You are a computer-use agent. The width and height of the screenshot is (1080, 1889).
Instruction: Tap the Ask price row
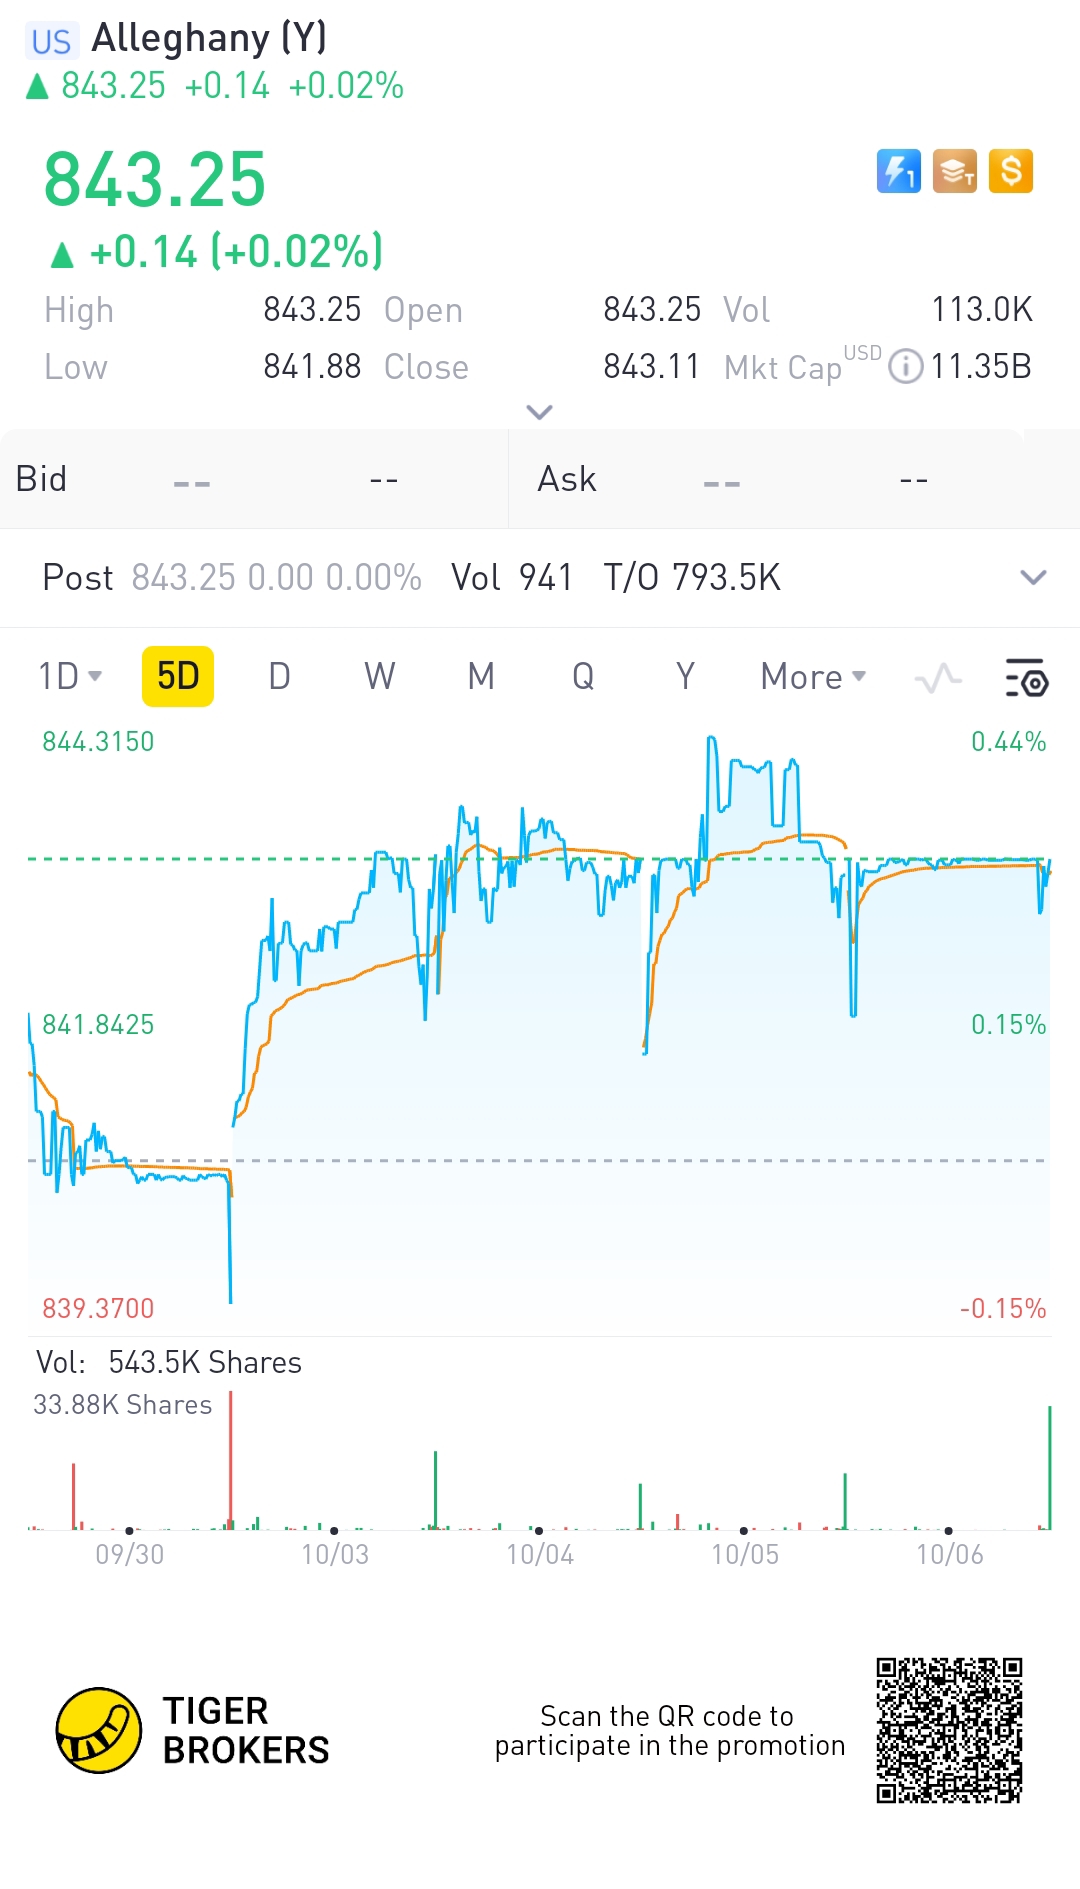coord(794,479)
